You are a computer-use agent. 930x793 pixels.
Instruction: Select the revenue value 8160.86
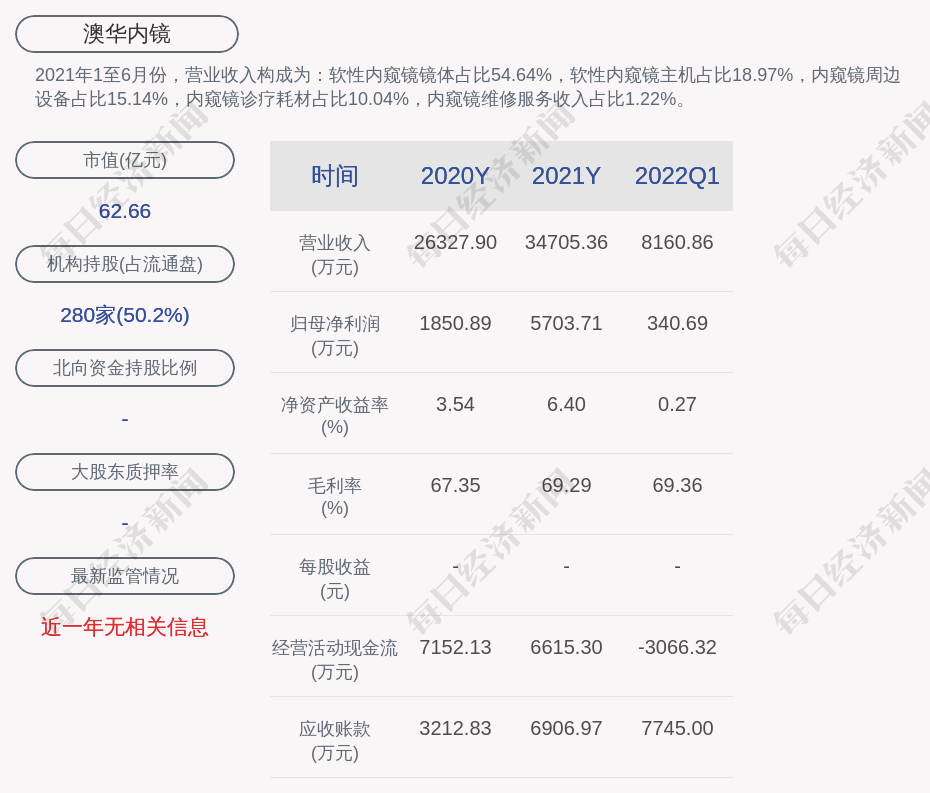click(x=677, y=243)
